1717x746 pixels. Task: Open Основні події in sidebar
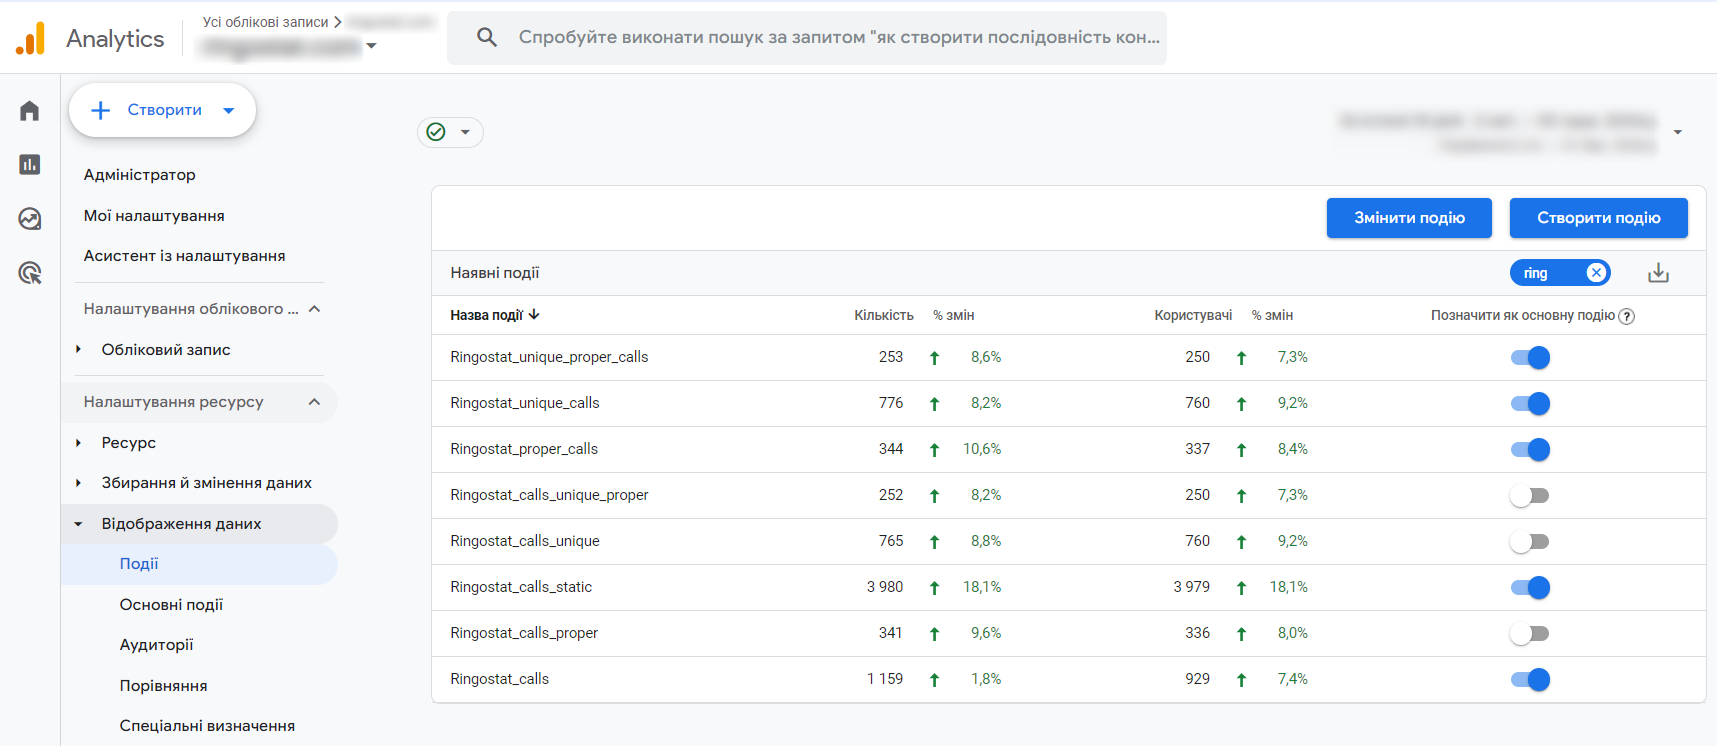point(171,605)
